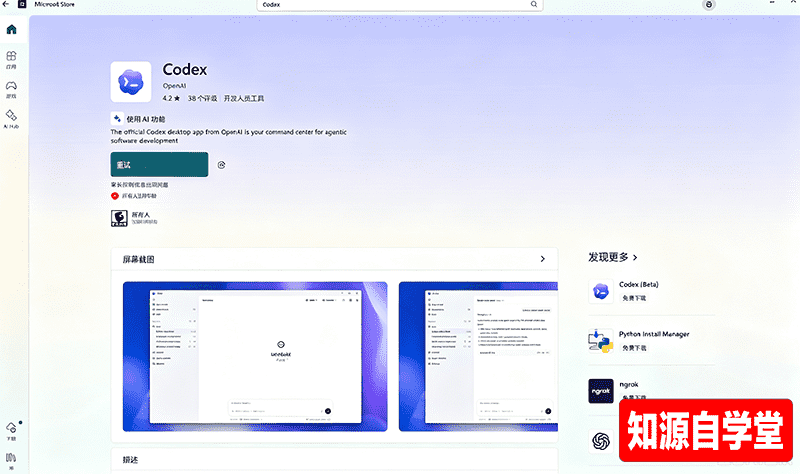Click the teal retry install button
The width and height of the screenshot is (800, 474).
coord(159,164)
